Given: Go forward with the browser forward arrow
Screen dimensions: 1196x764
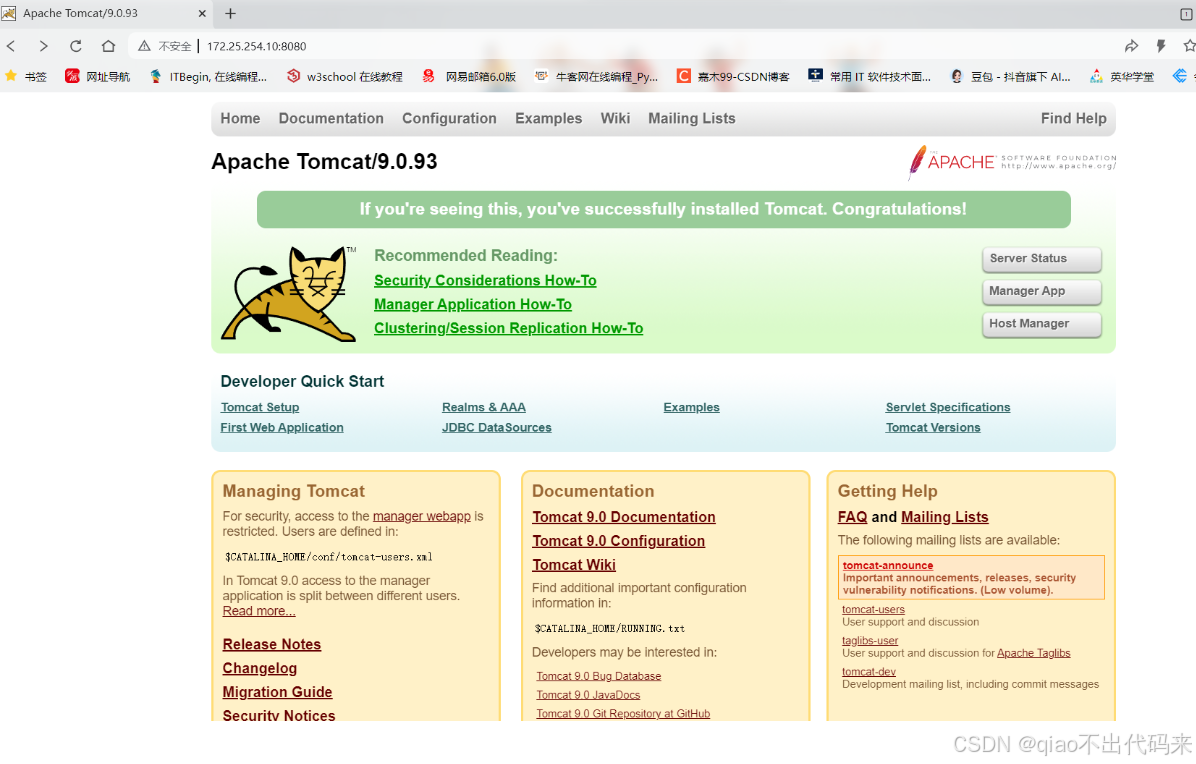Looking at the screenshot, I should pyautogui.click(x=43, y=46).
